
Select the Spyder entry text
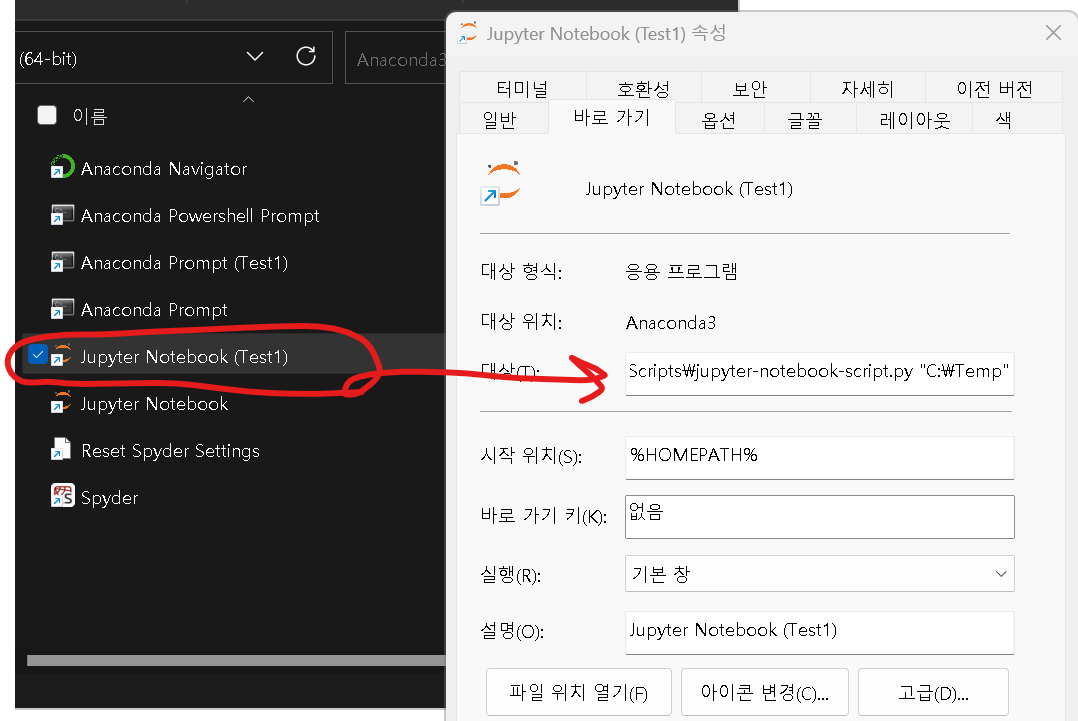(109, 498)
